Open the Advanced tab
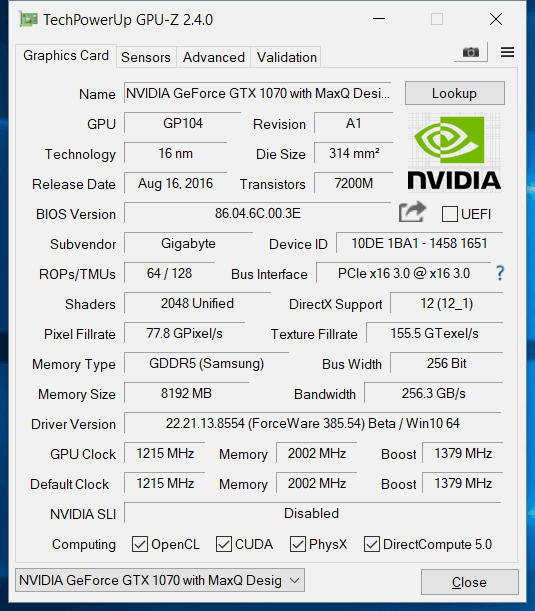 click(x=214, y=57)
